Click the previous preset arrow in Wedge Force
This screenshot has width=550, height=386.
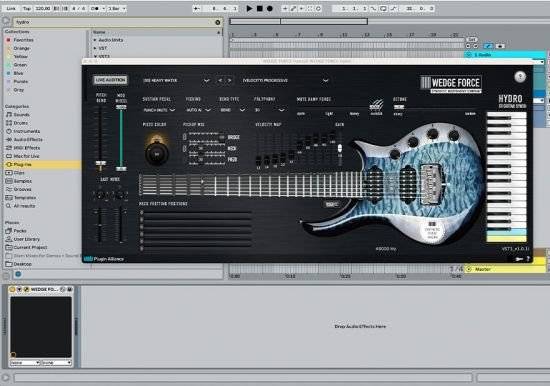[220, 80]
